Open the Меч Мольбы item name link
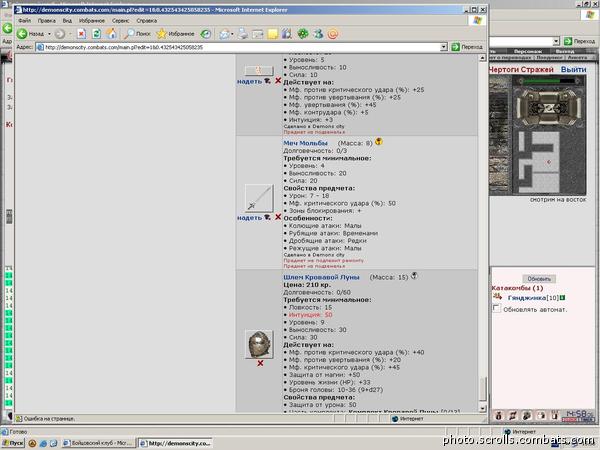 305,143
